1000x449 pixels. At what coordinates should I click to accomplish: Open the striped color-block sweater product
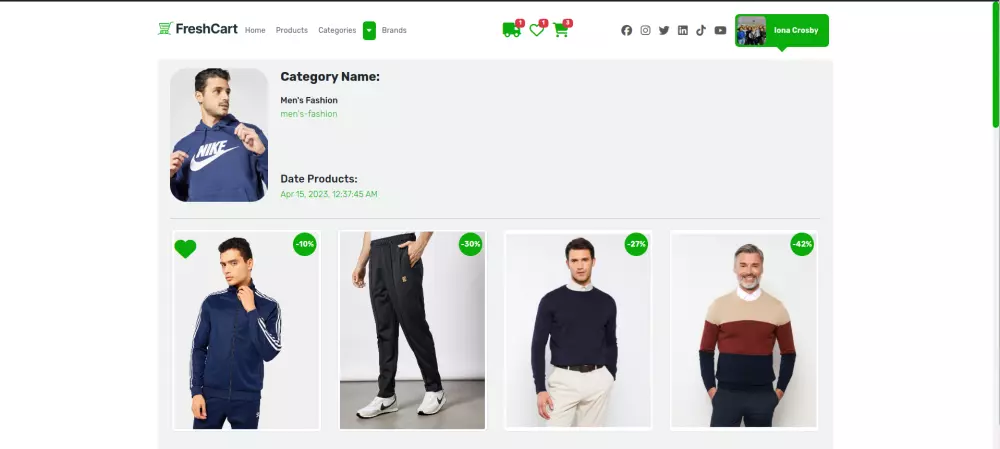click(744, 330)
